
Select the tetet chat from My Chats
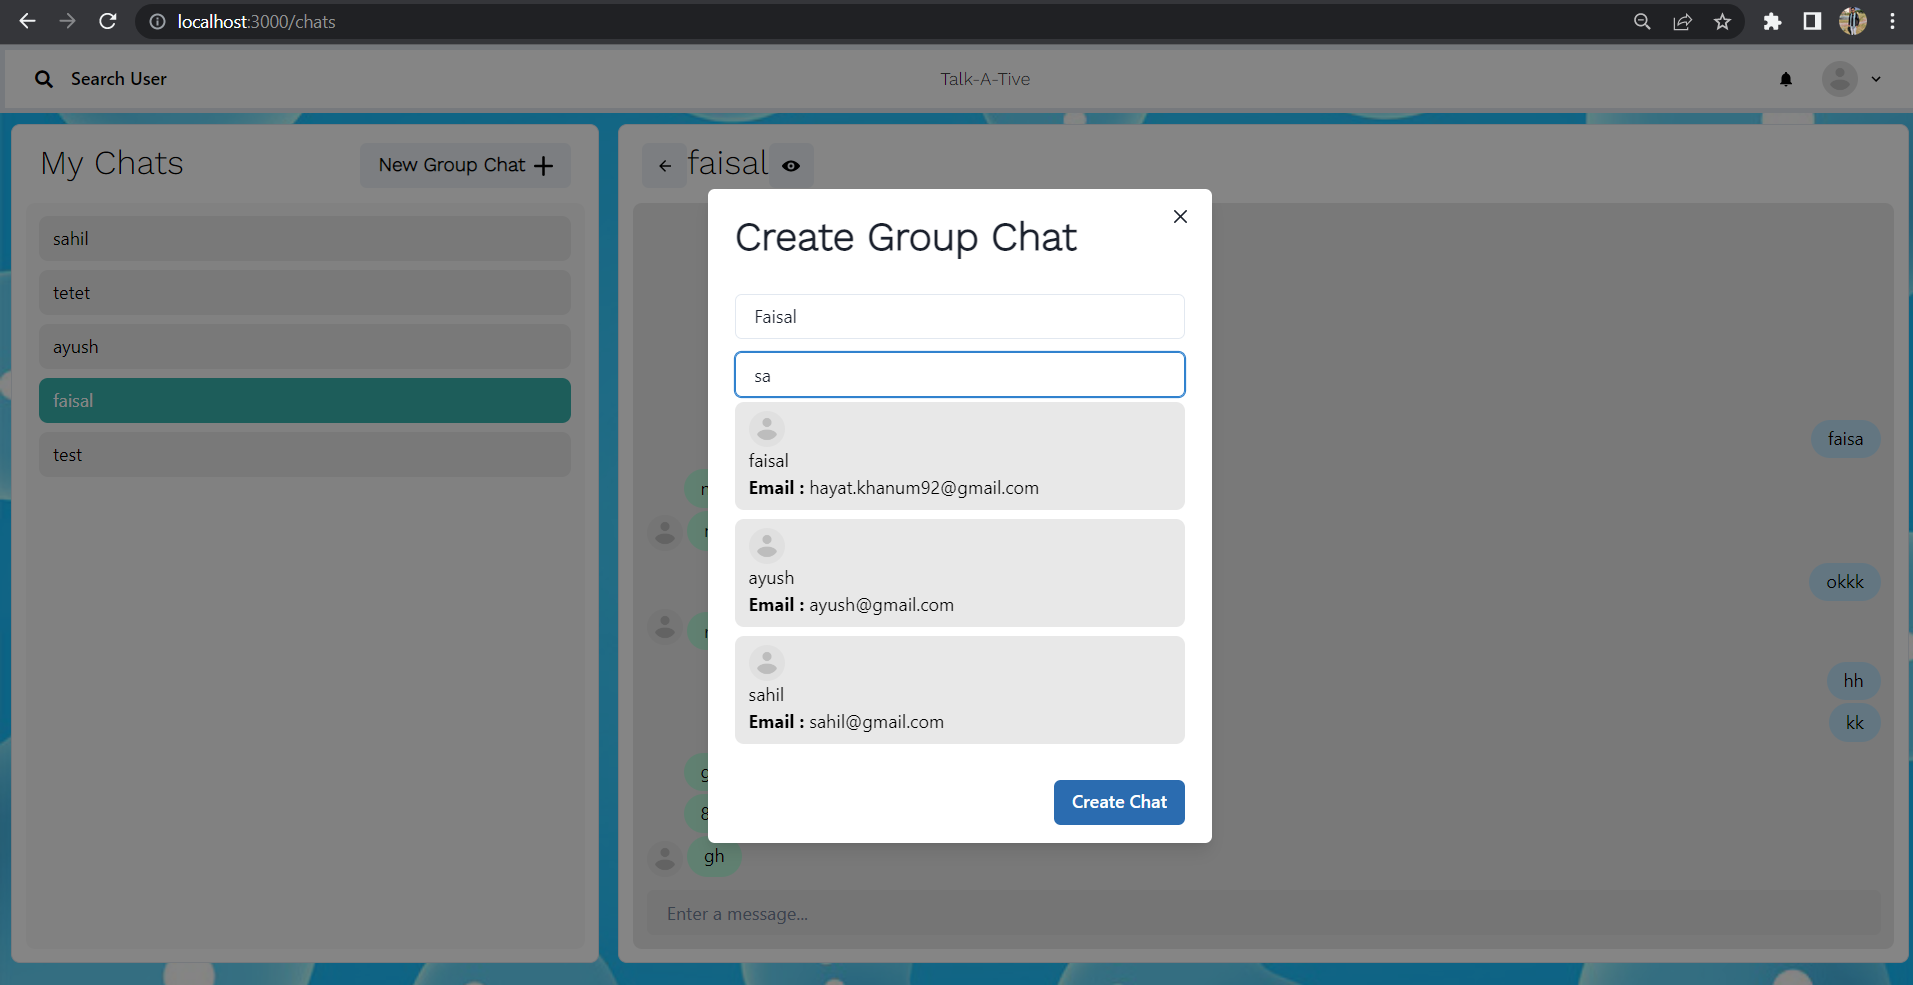click(x=304, y=292)
